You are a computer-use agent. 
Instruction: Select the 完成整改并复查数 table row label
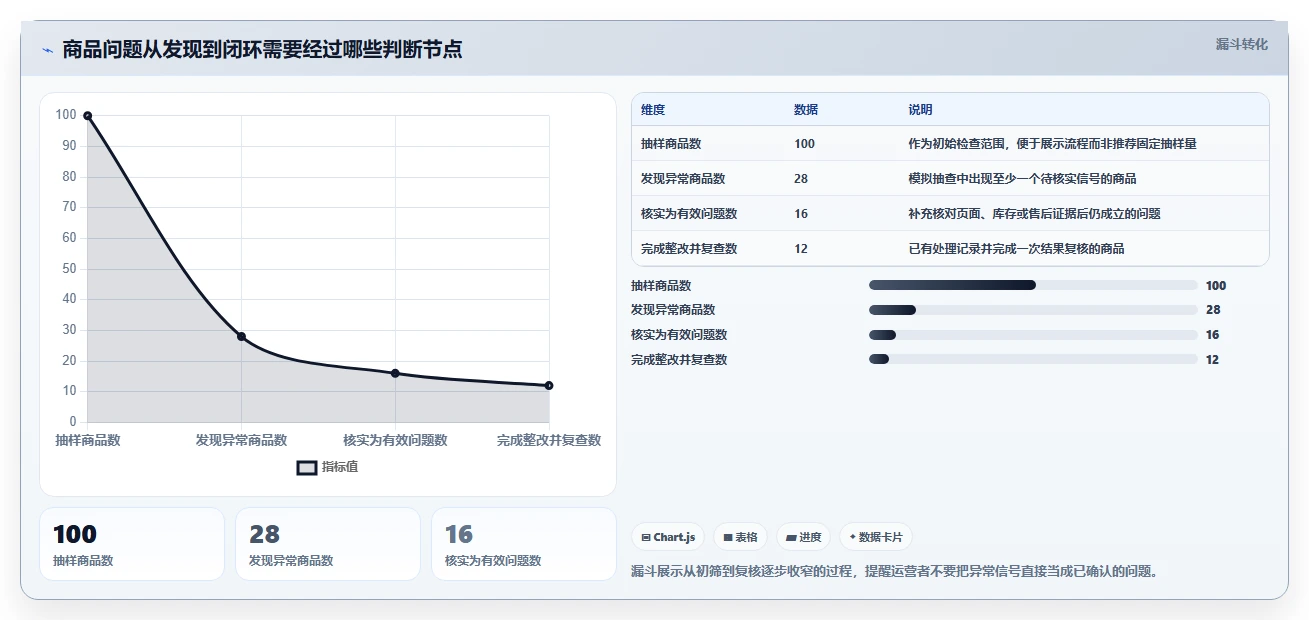tap(689, 249)
